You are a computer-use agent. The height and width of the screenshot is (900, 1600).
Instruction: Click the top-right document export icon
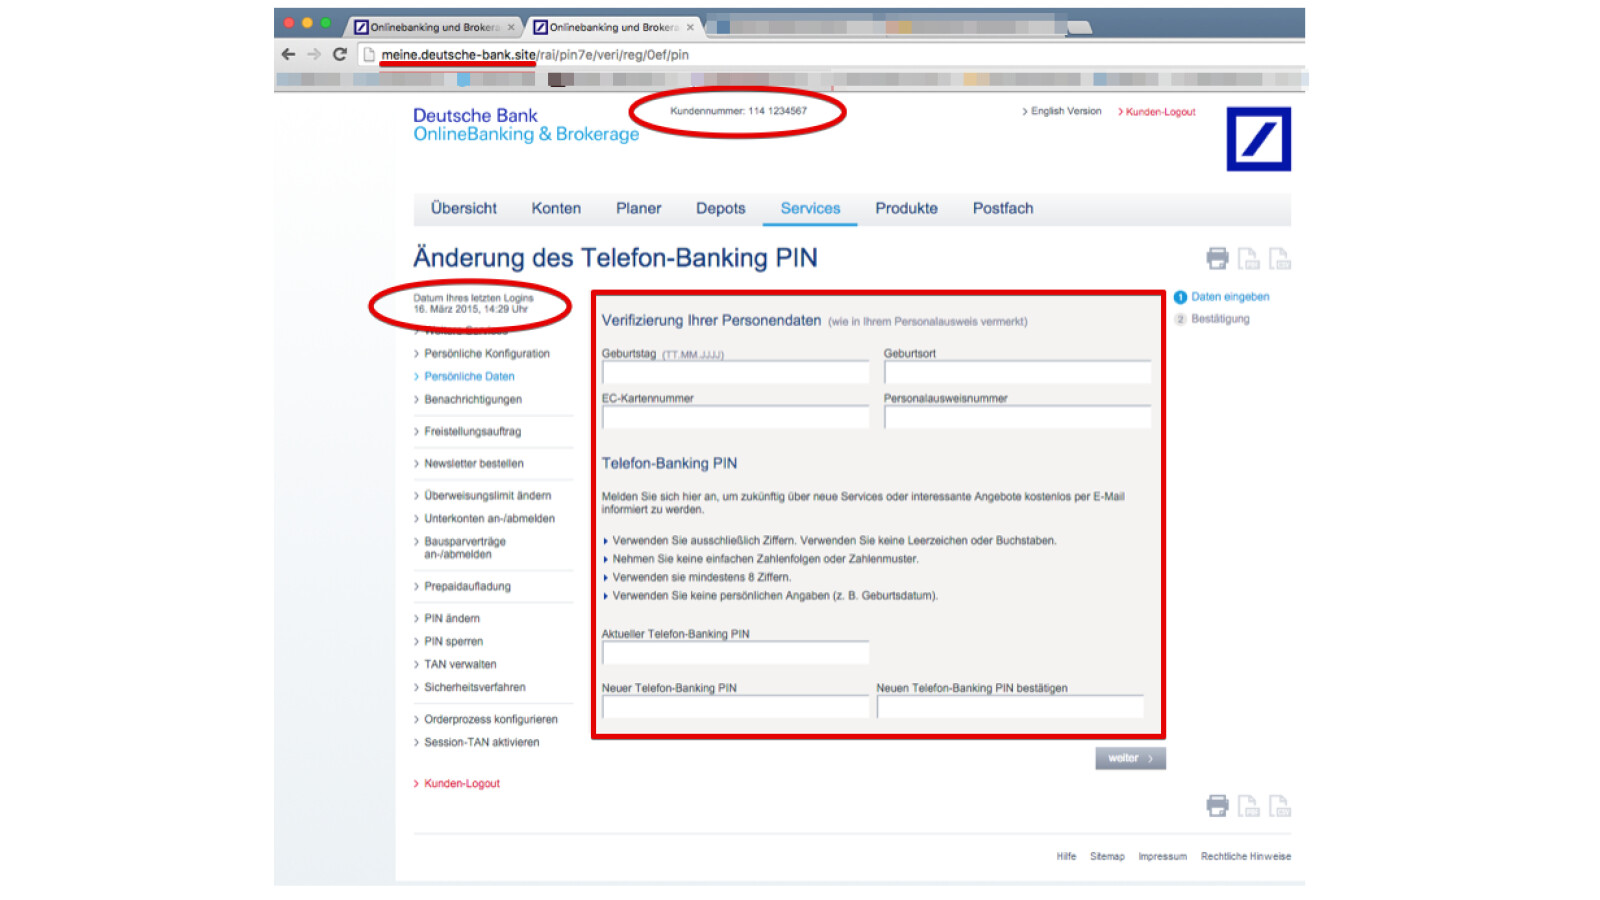pos(1279,259)
